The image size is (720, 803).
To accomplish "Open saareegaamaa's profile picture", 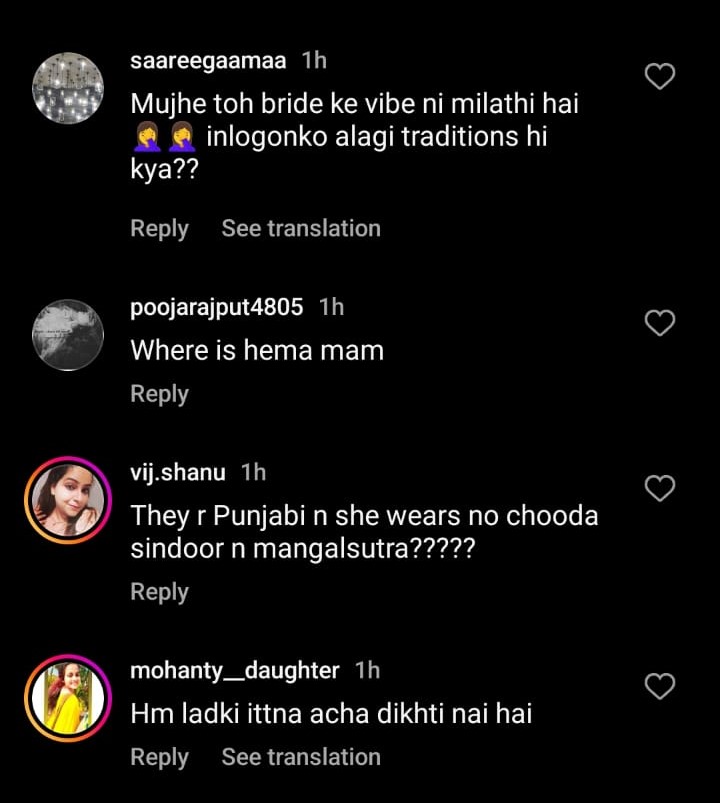I will click(x=68, y=88).
